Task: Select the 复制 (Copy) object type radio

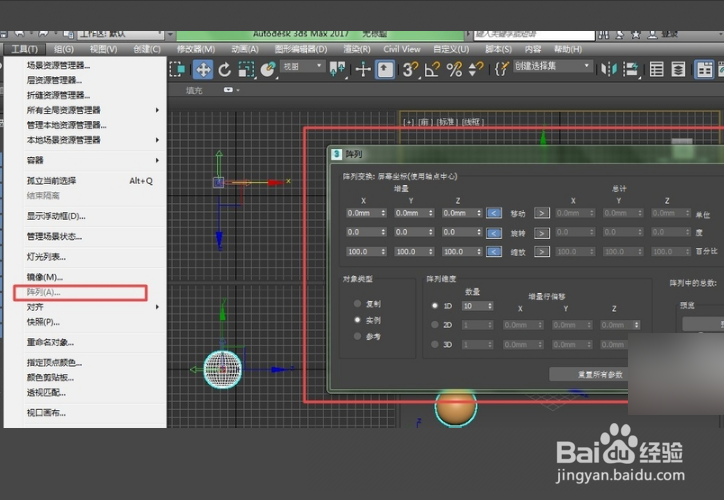Action: (357, 304)
